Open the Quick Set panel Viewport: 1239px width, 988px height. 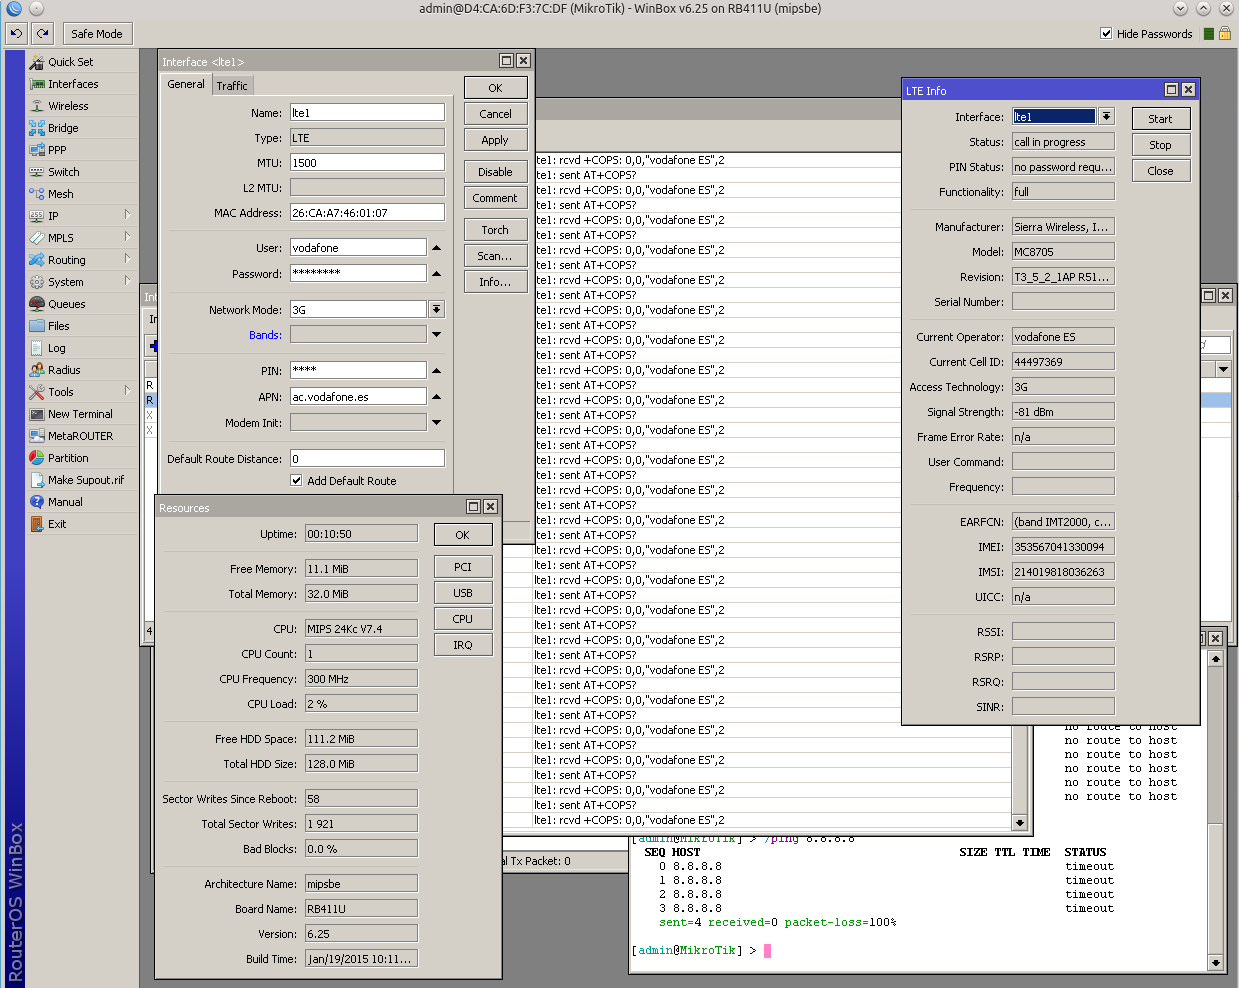tap(69, 61)
